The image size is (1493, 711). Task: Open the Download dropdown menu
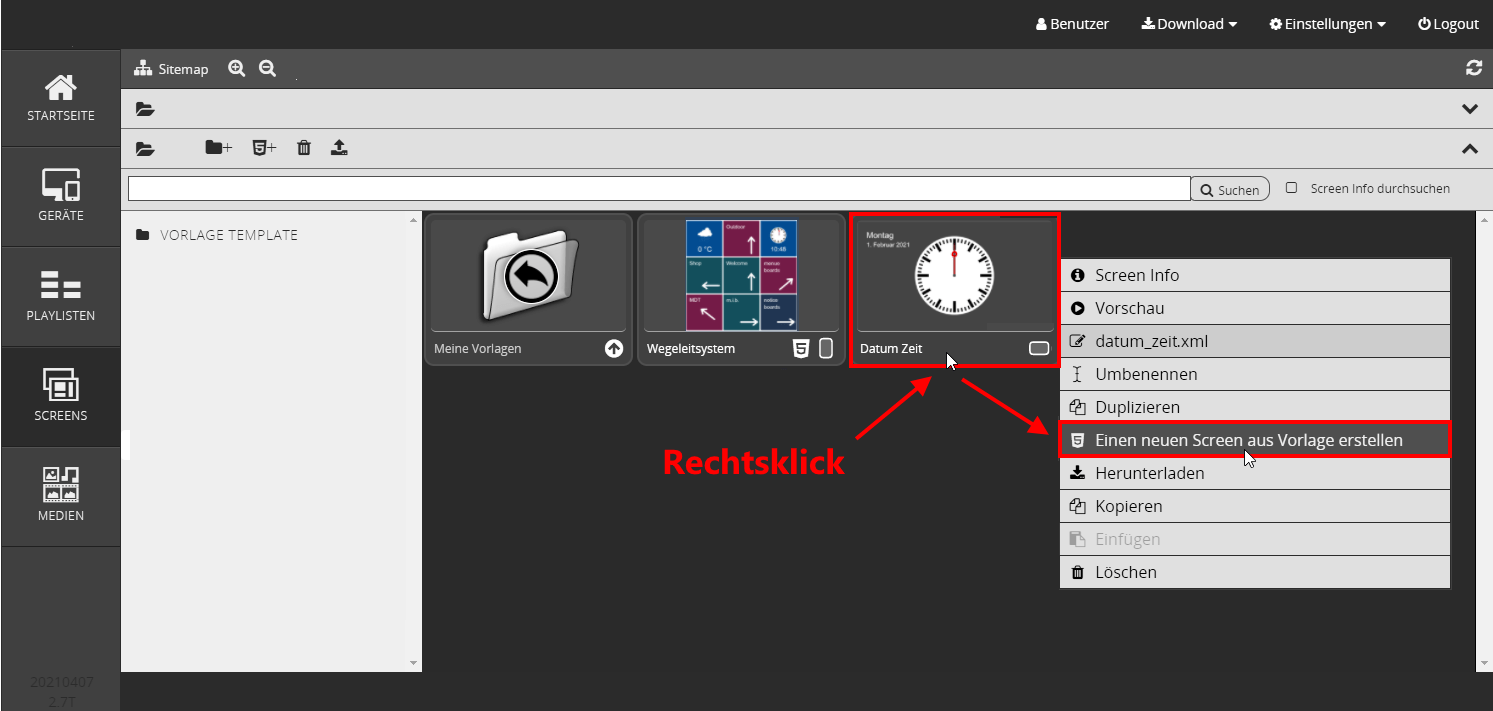(x=1188, y=23)
